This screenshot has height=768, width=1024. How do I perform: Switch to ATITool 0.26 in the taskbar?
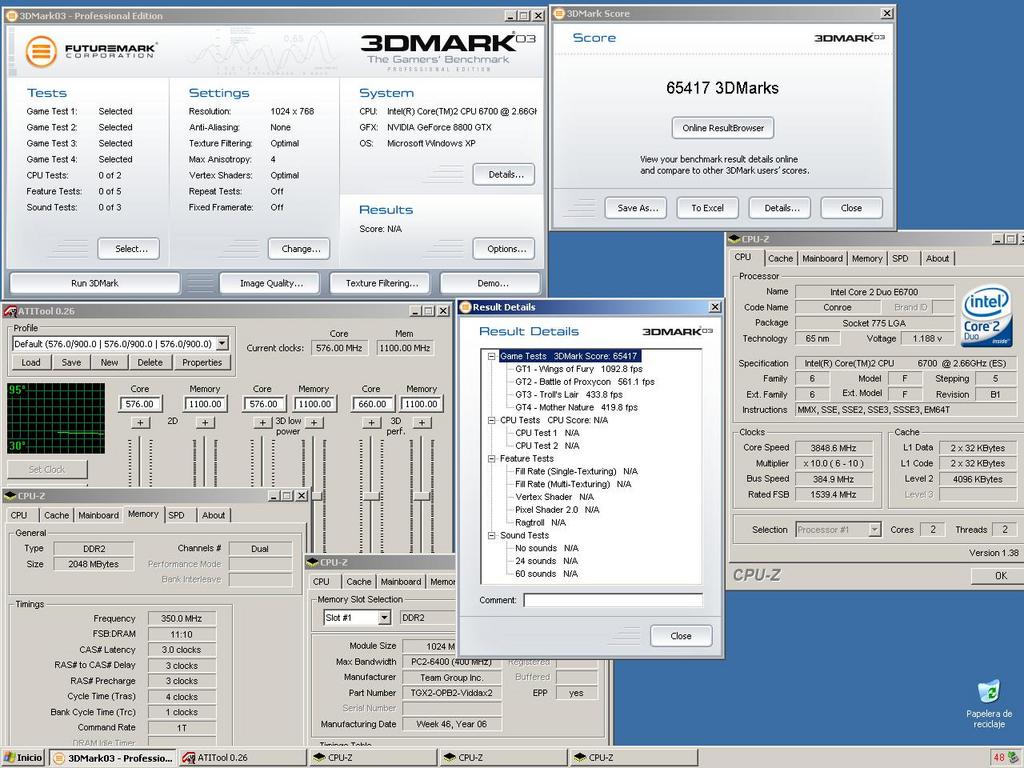pyautogui.click(x=243, y=758)
